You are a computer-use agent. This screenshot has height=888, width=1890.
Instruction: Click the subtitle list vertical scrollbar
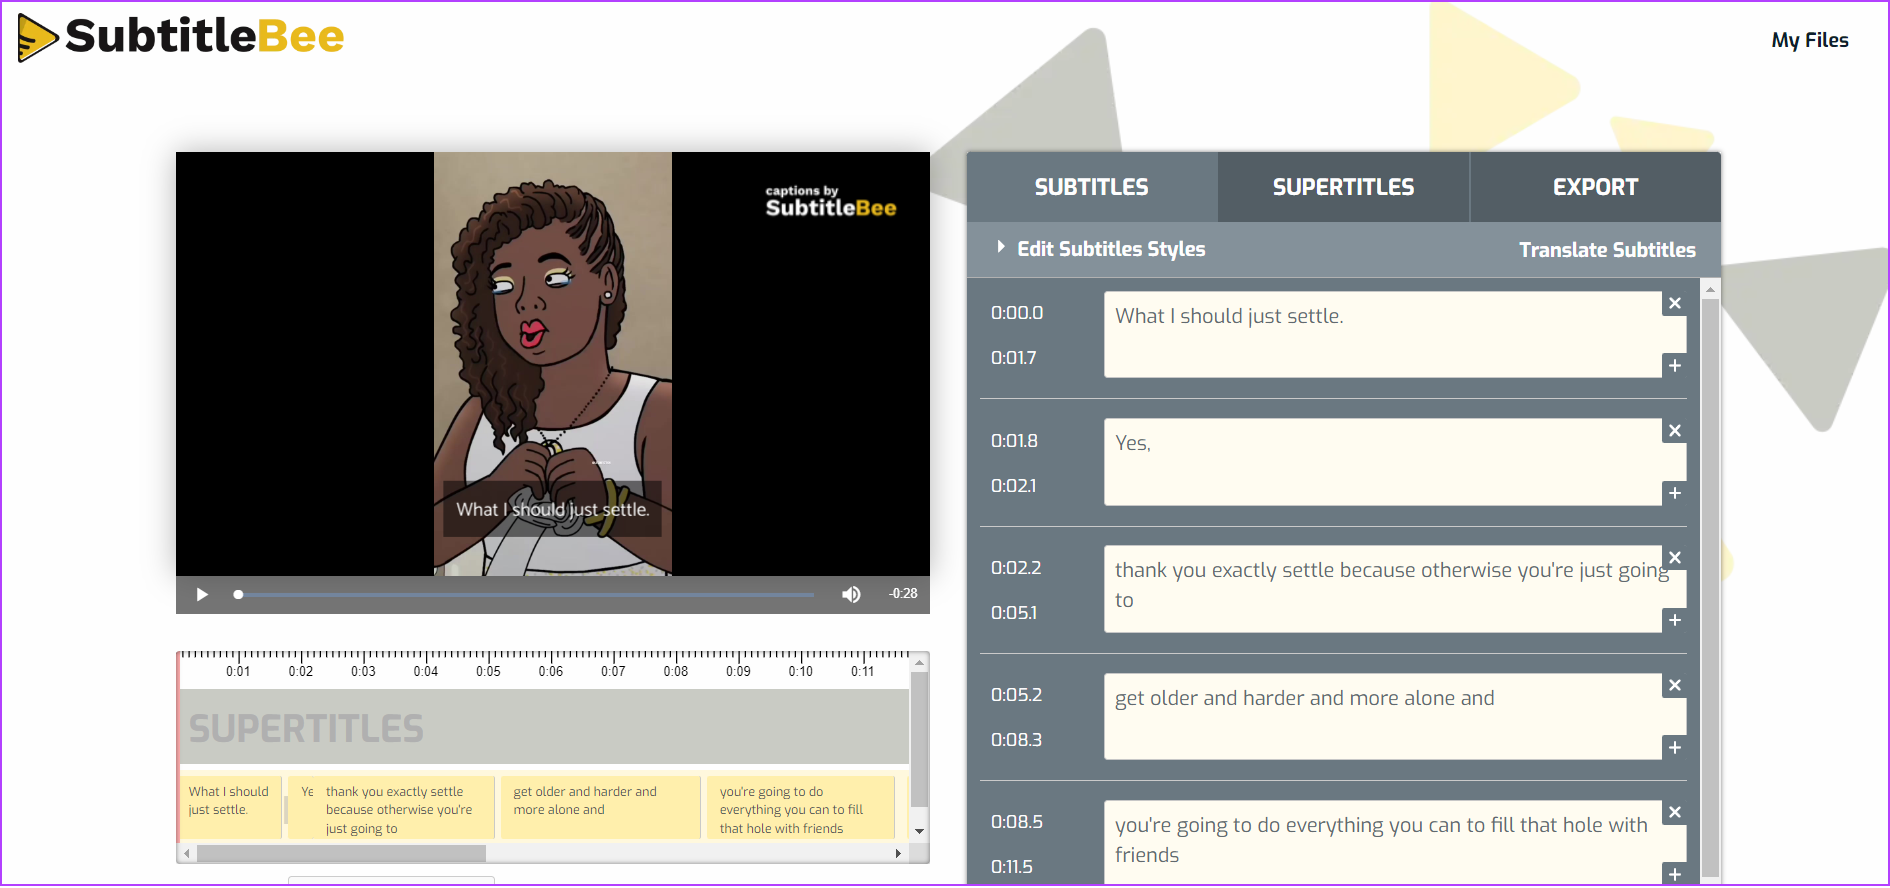(x=1710, y=587)
